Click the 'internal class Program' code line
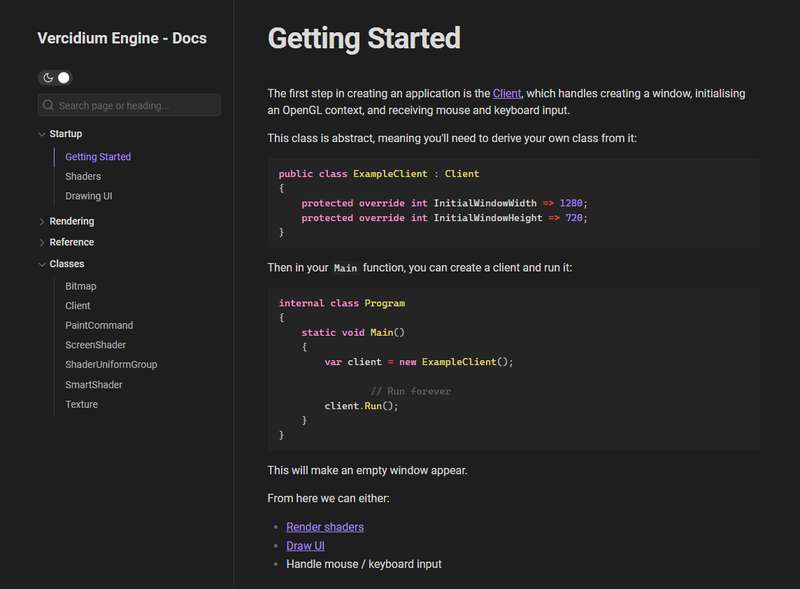Screen dimensions: 800x589 click(342, 303)
